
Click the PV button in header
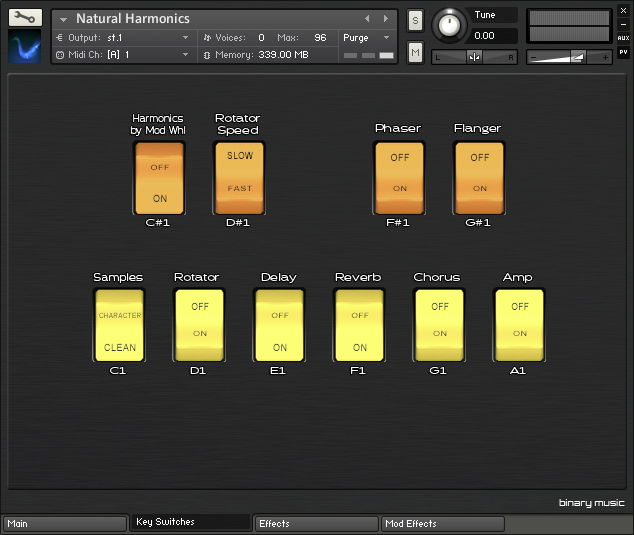623,52
